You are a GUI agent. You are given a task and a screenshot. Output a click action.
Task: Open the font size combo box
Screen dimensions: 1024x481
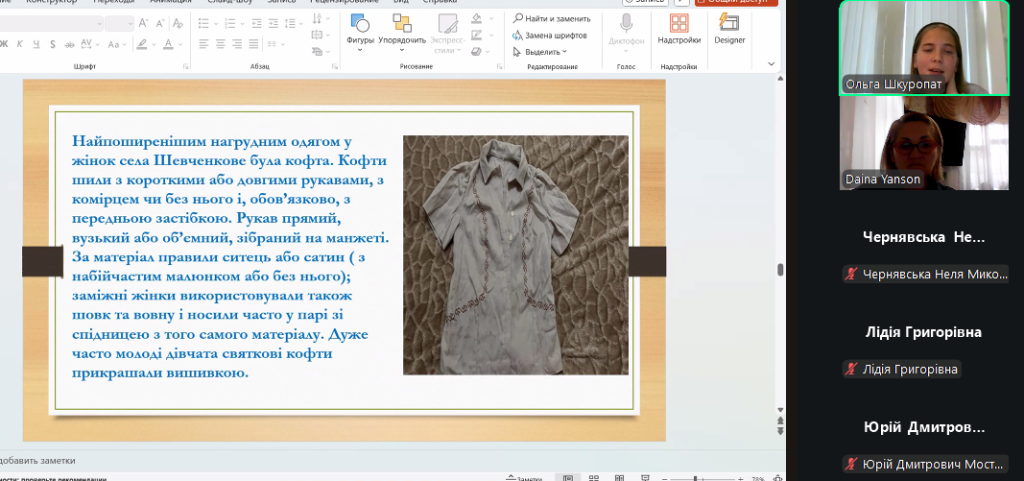coord(120,23)
